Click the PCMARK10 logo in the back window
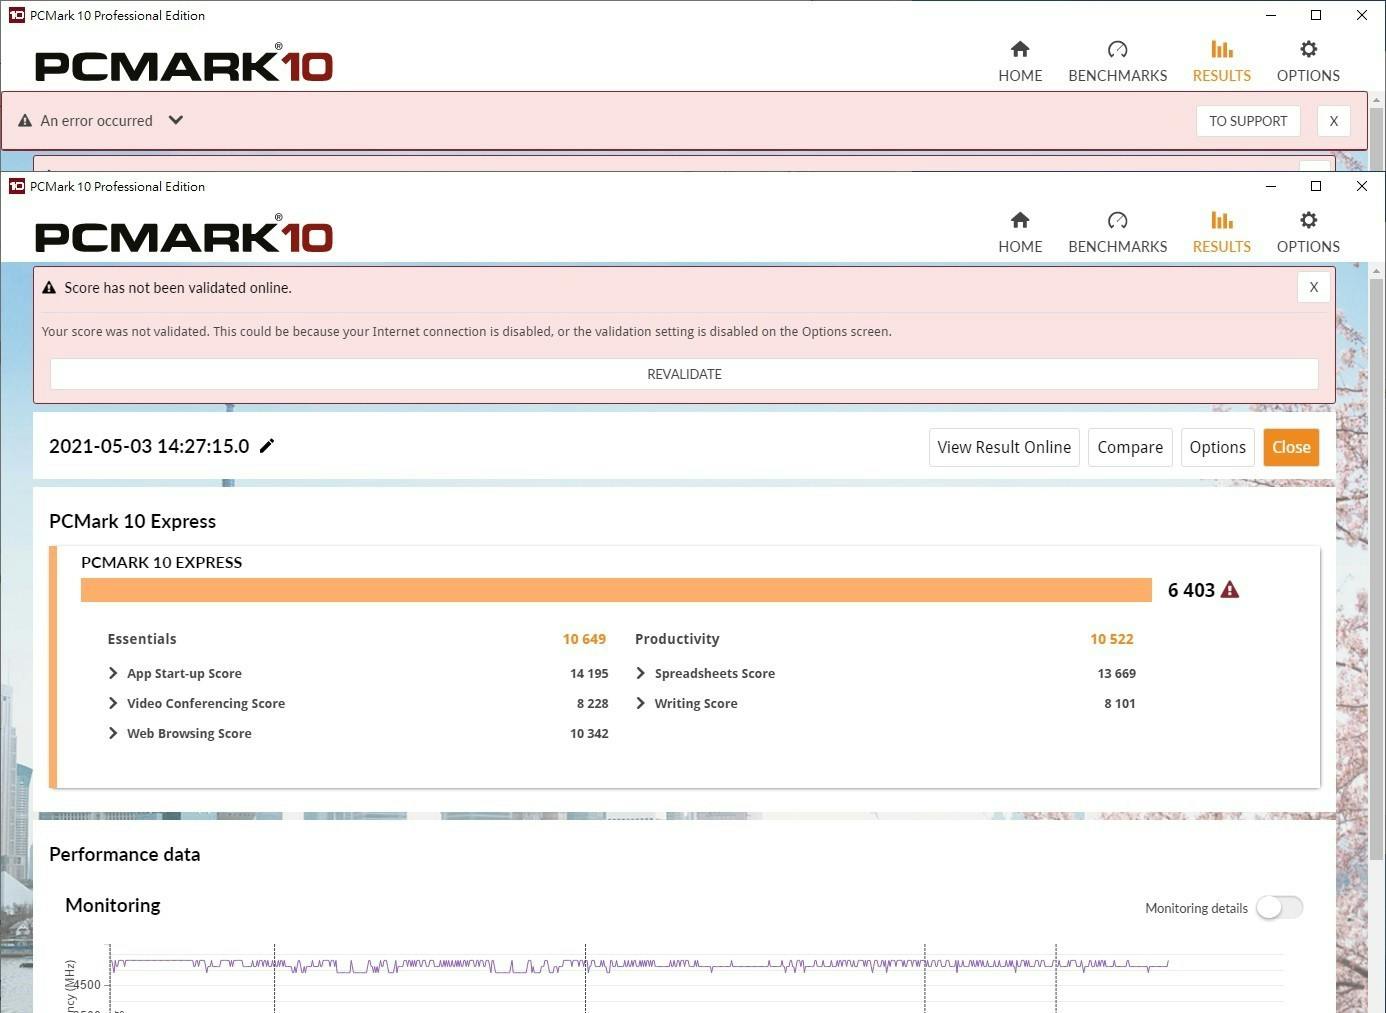This screenshot has width=1386, height=1013. 184,64
